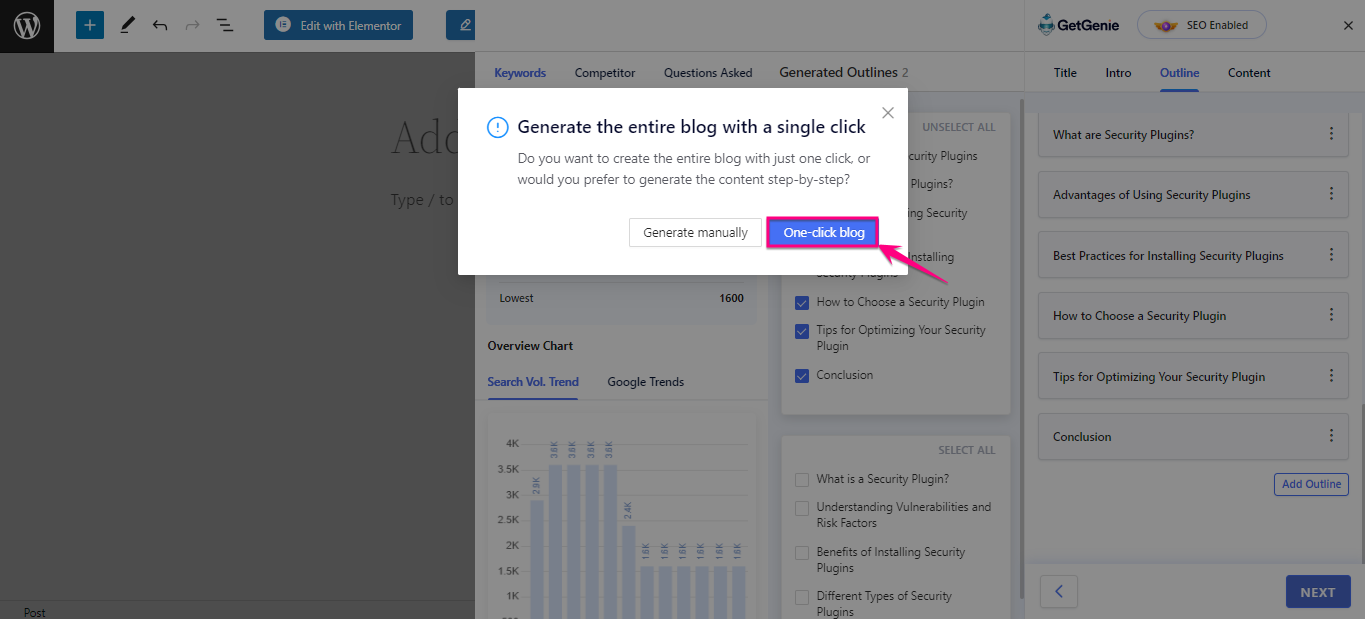
Task: Open options for Conclusion outline
Action: [1331, 436]
